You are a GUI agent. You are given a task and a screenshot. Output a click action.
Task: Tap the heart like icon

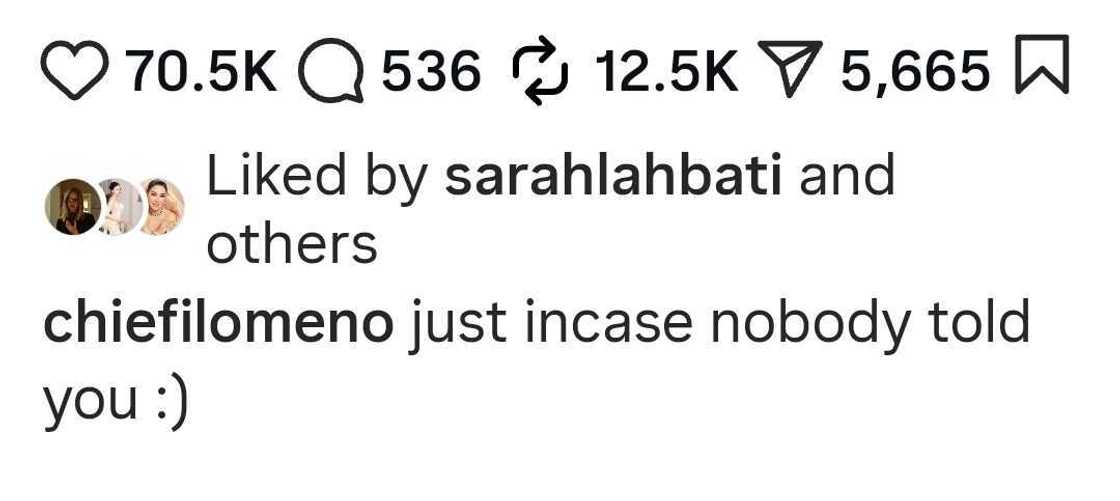pos(74,70)
